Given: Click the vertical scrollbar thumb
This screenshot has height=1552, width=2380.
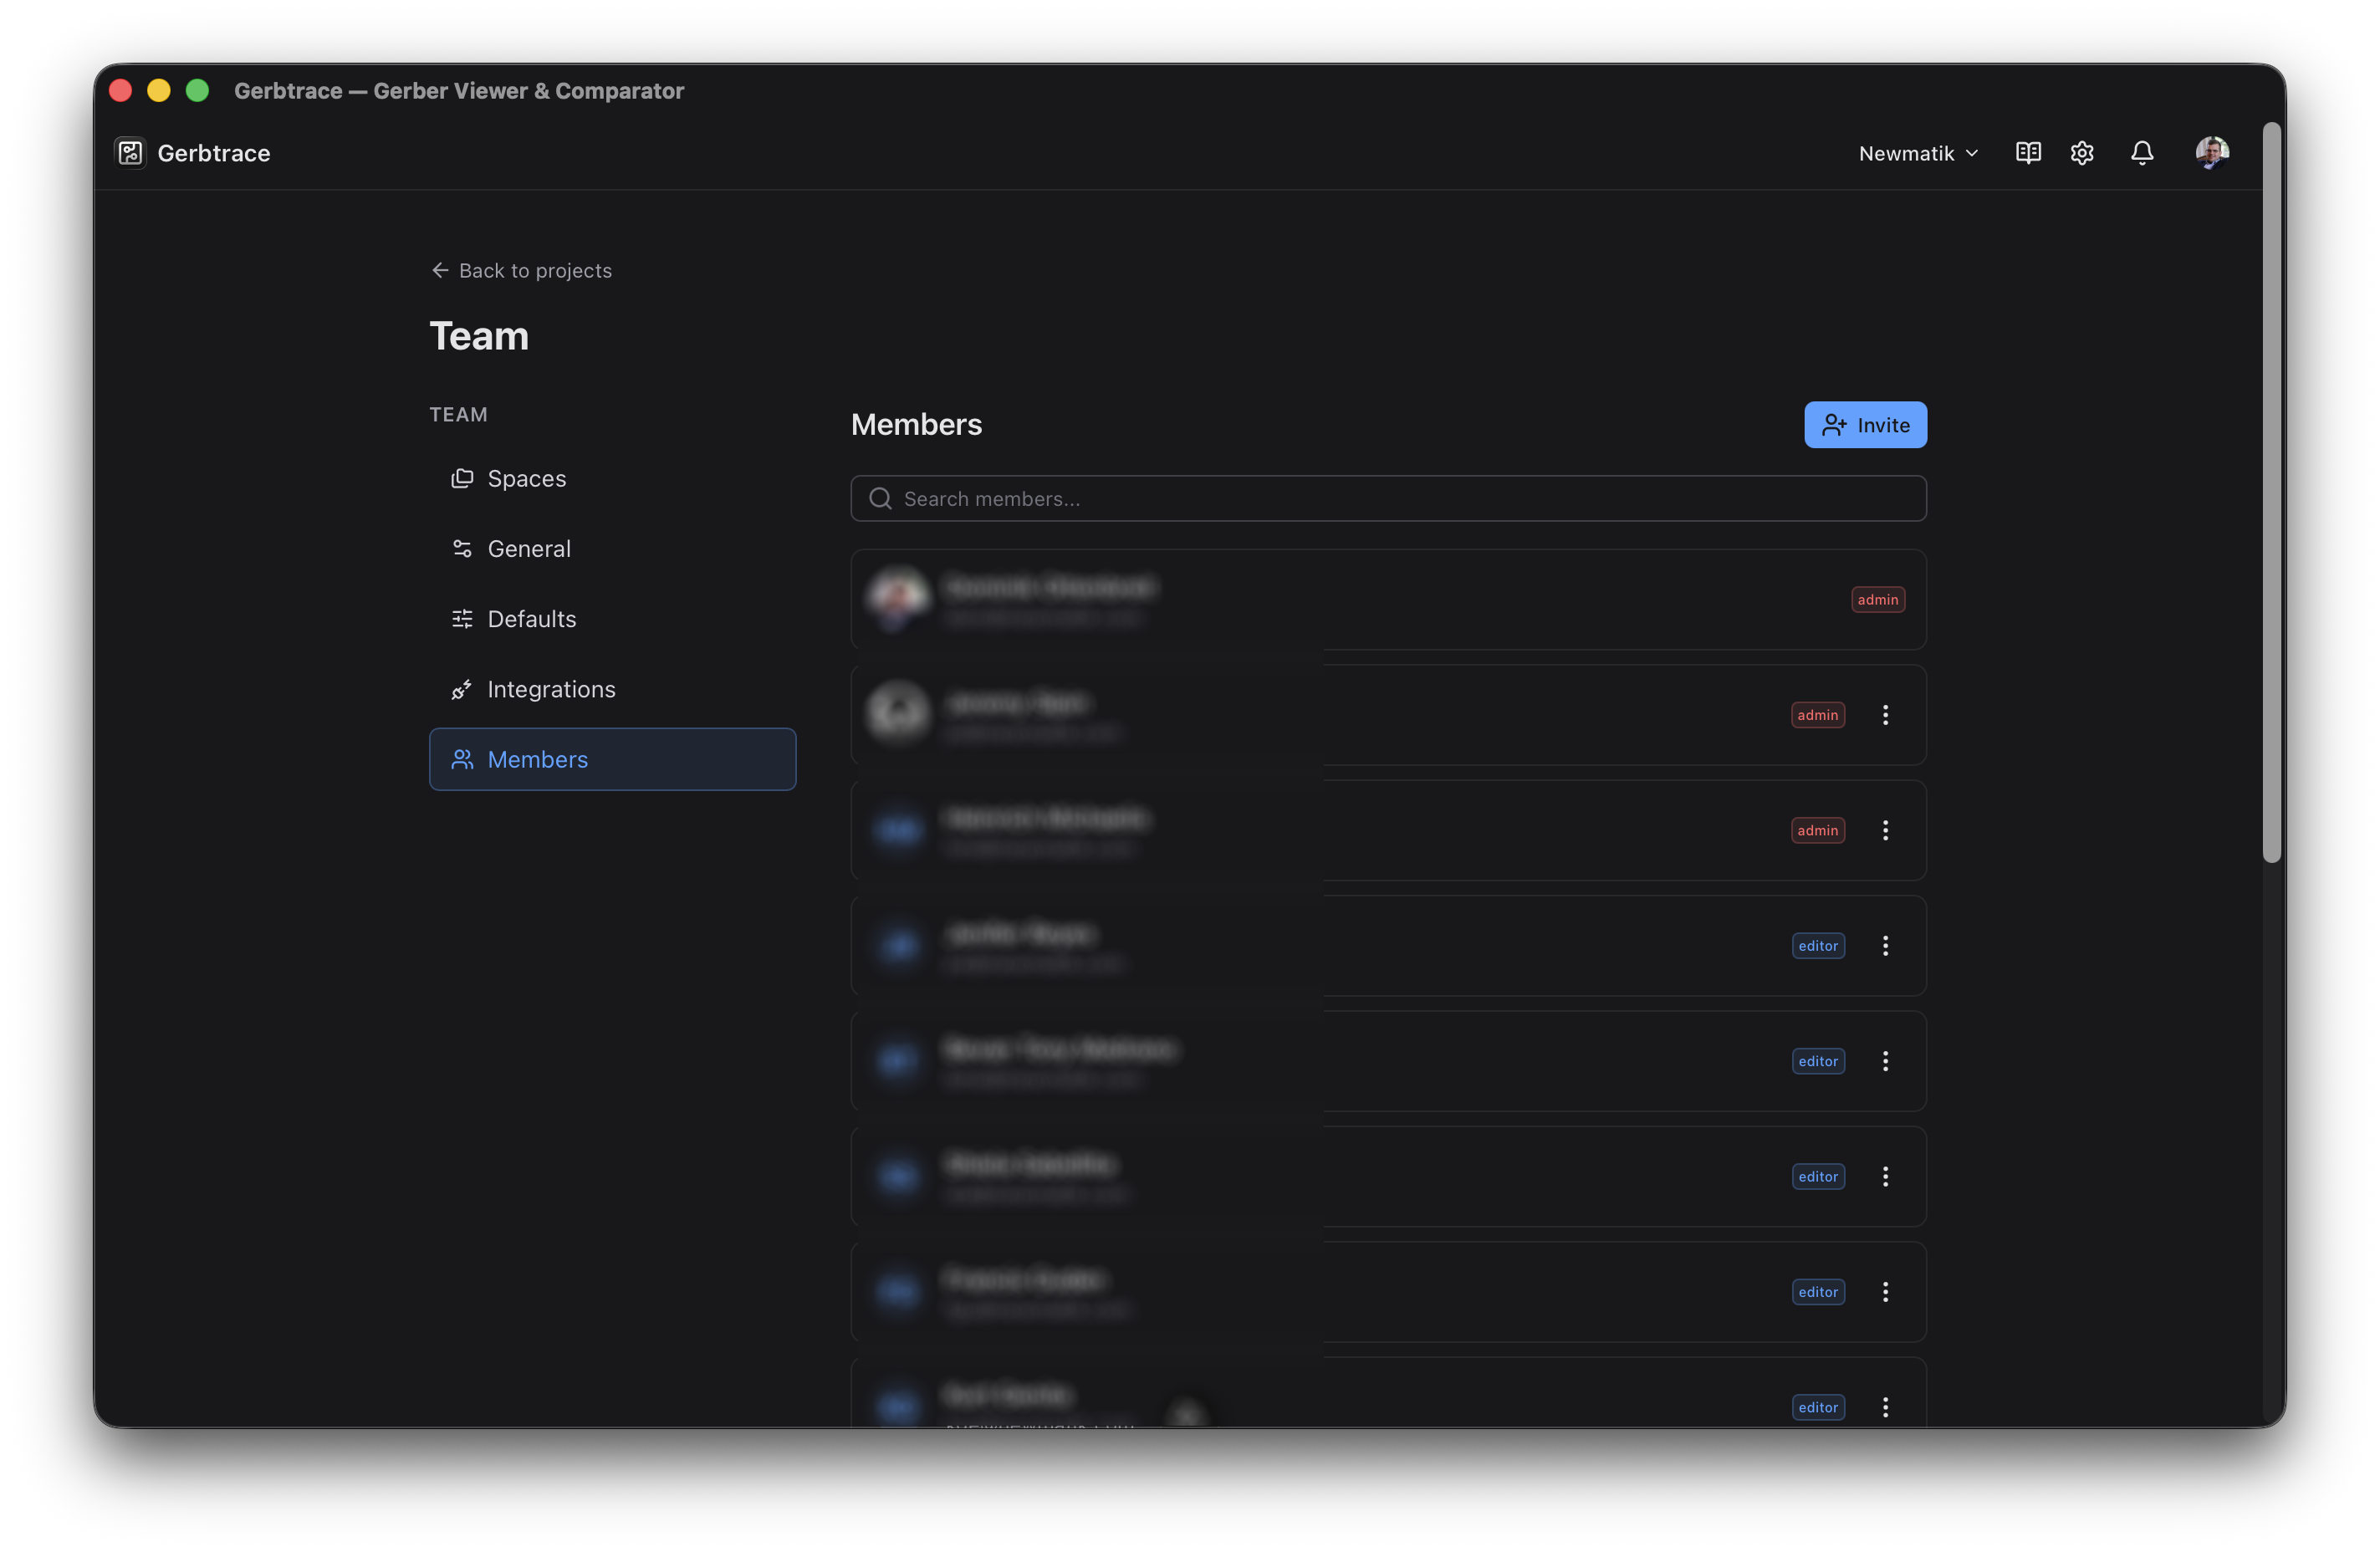Looking at the screenshot, I should tap(2272, 492).
